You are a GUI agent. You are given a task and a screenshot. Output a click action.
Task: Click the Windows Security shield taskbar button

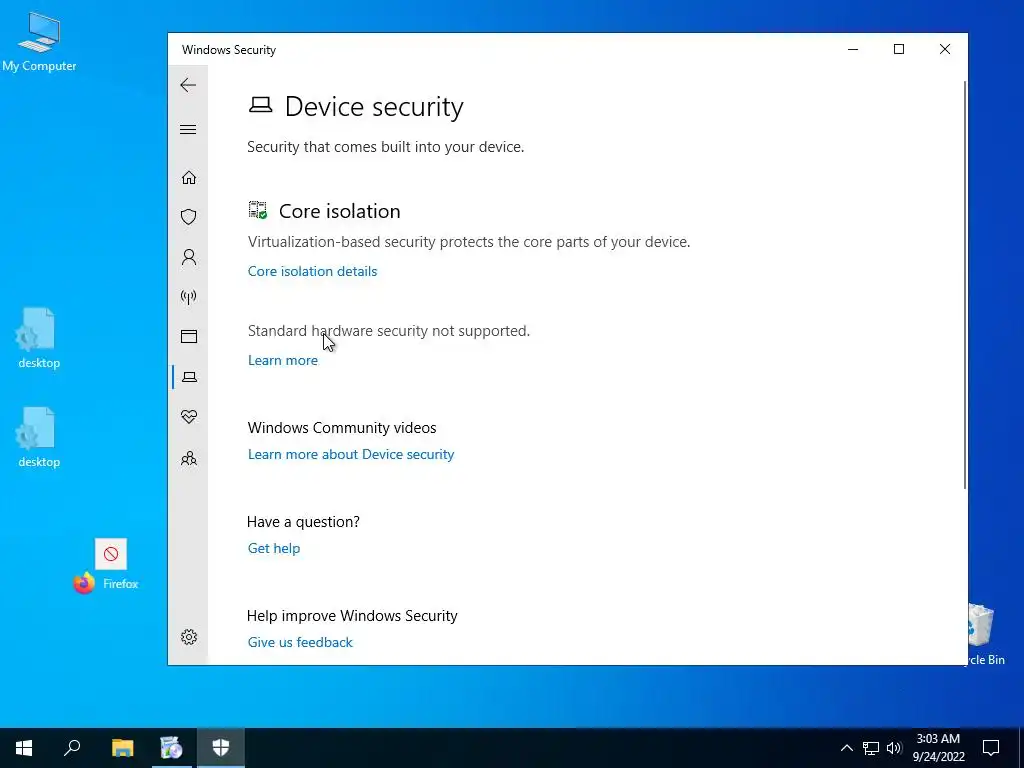(x=221, y=748)
